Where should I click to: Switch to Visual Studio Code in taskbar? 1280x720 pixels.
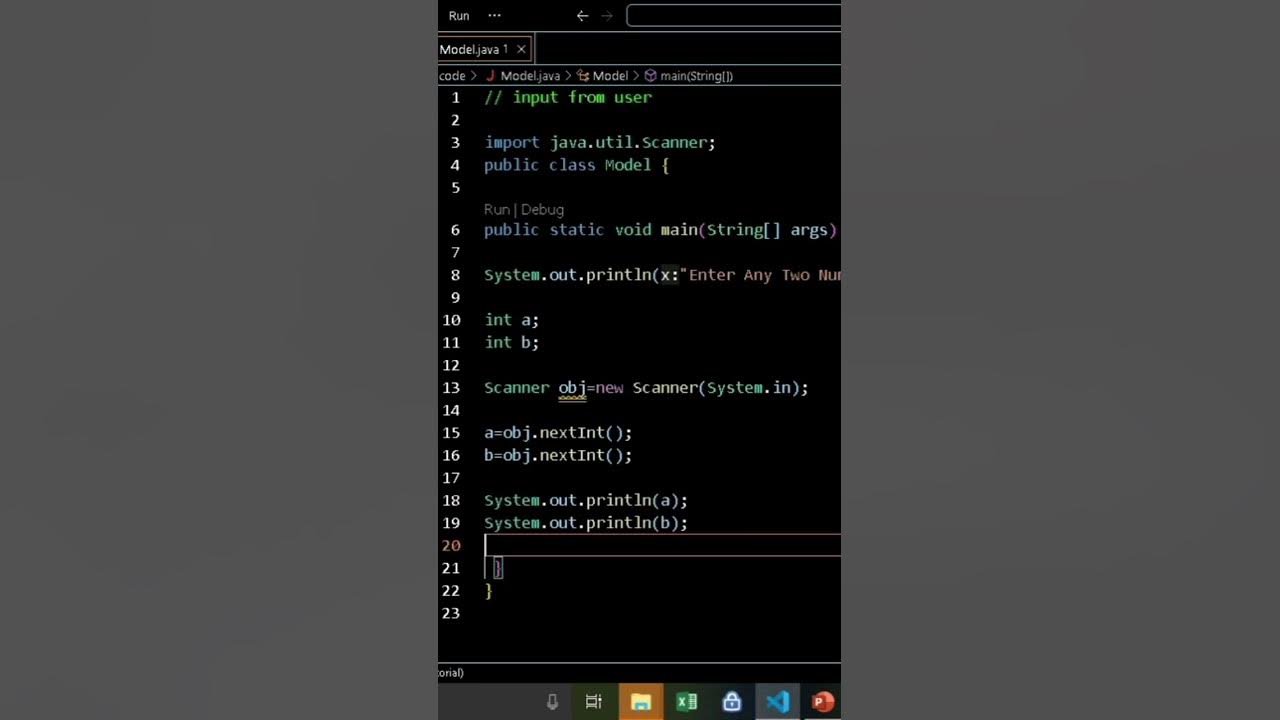pos(777,702)
